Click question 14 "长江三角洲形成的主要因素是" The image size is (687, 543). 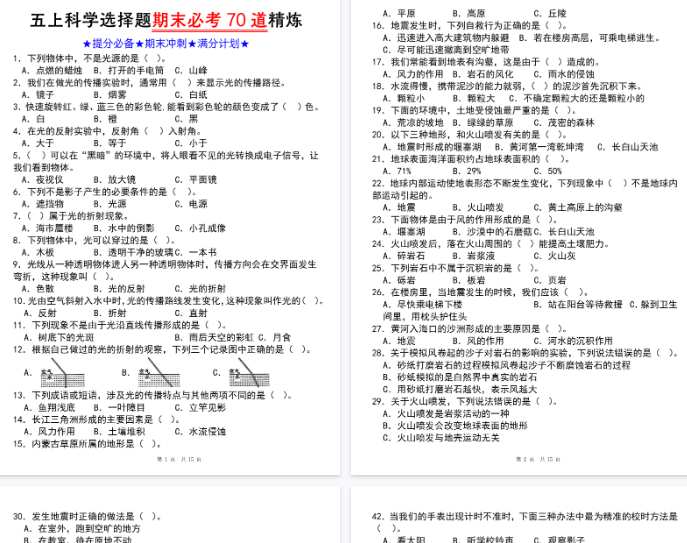[96, 419]
